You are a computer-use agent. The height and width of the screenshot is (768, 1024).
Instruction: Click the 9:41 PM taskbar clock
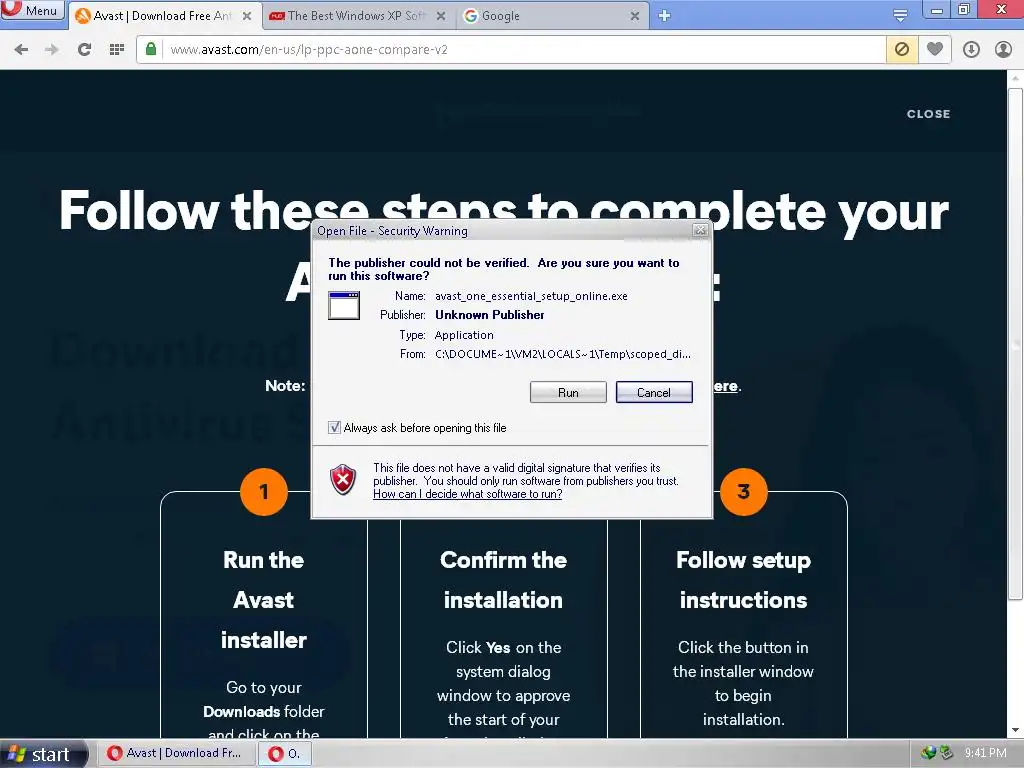[x=985, y=753]
